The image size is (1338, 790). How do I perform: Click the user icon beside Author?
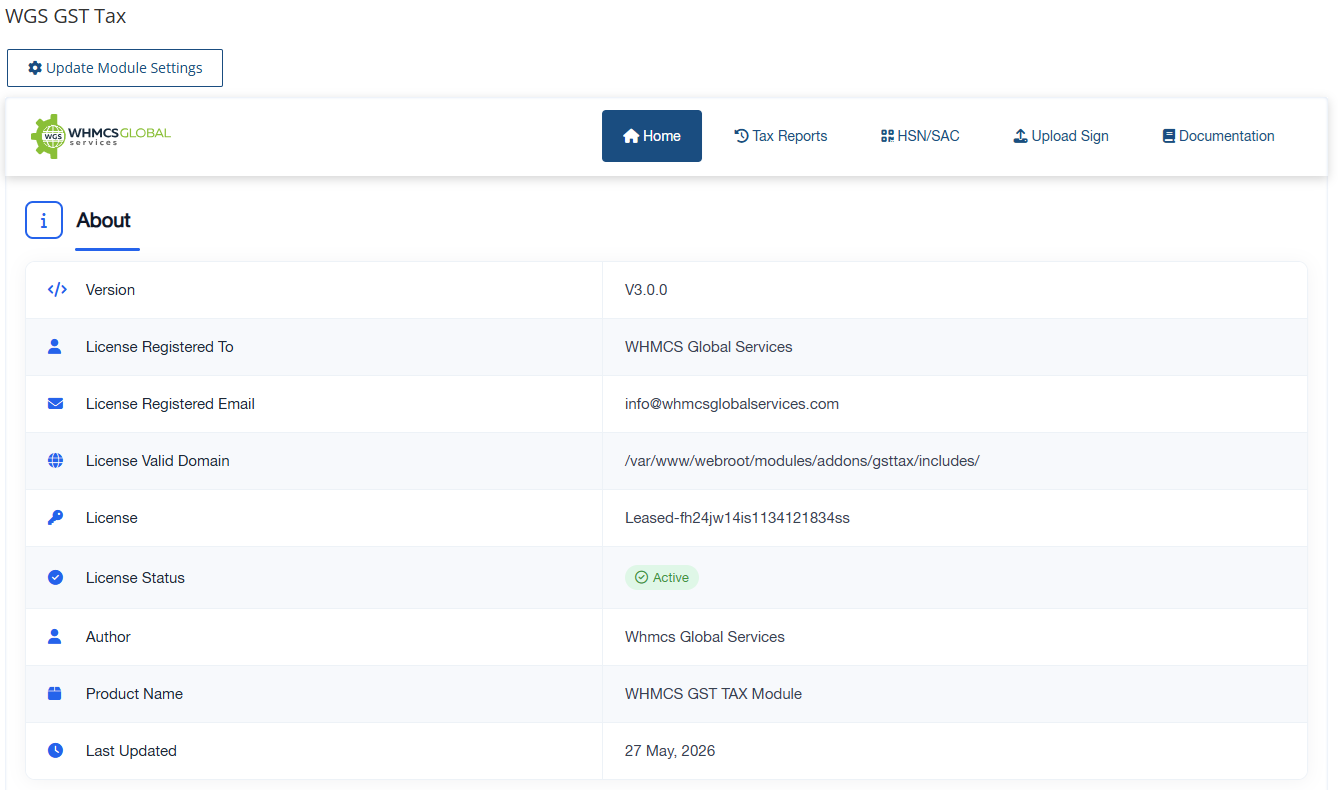tap(55, 637)
